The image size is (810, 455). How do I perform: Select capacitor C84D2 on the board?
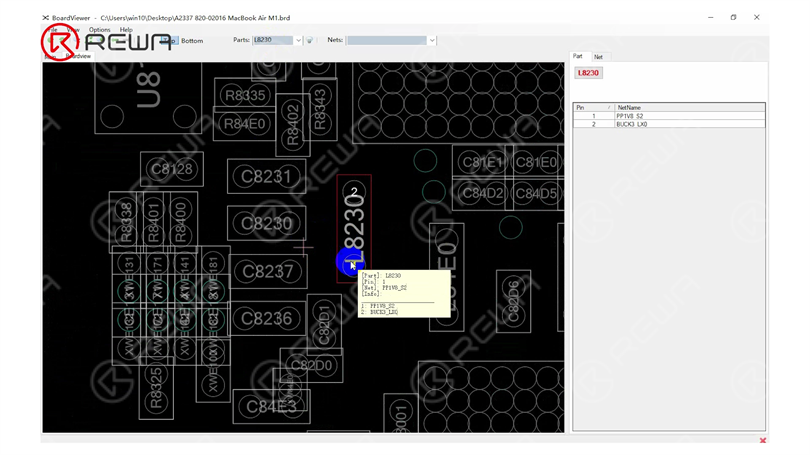click(x=482, y=194)
